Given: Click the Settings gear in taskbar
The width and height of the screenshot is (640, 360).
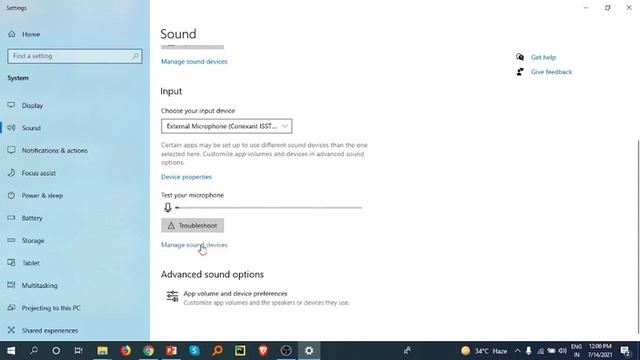Looking at the screenshot, I should [x=309, y=351].
